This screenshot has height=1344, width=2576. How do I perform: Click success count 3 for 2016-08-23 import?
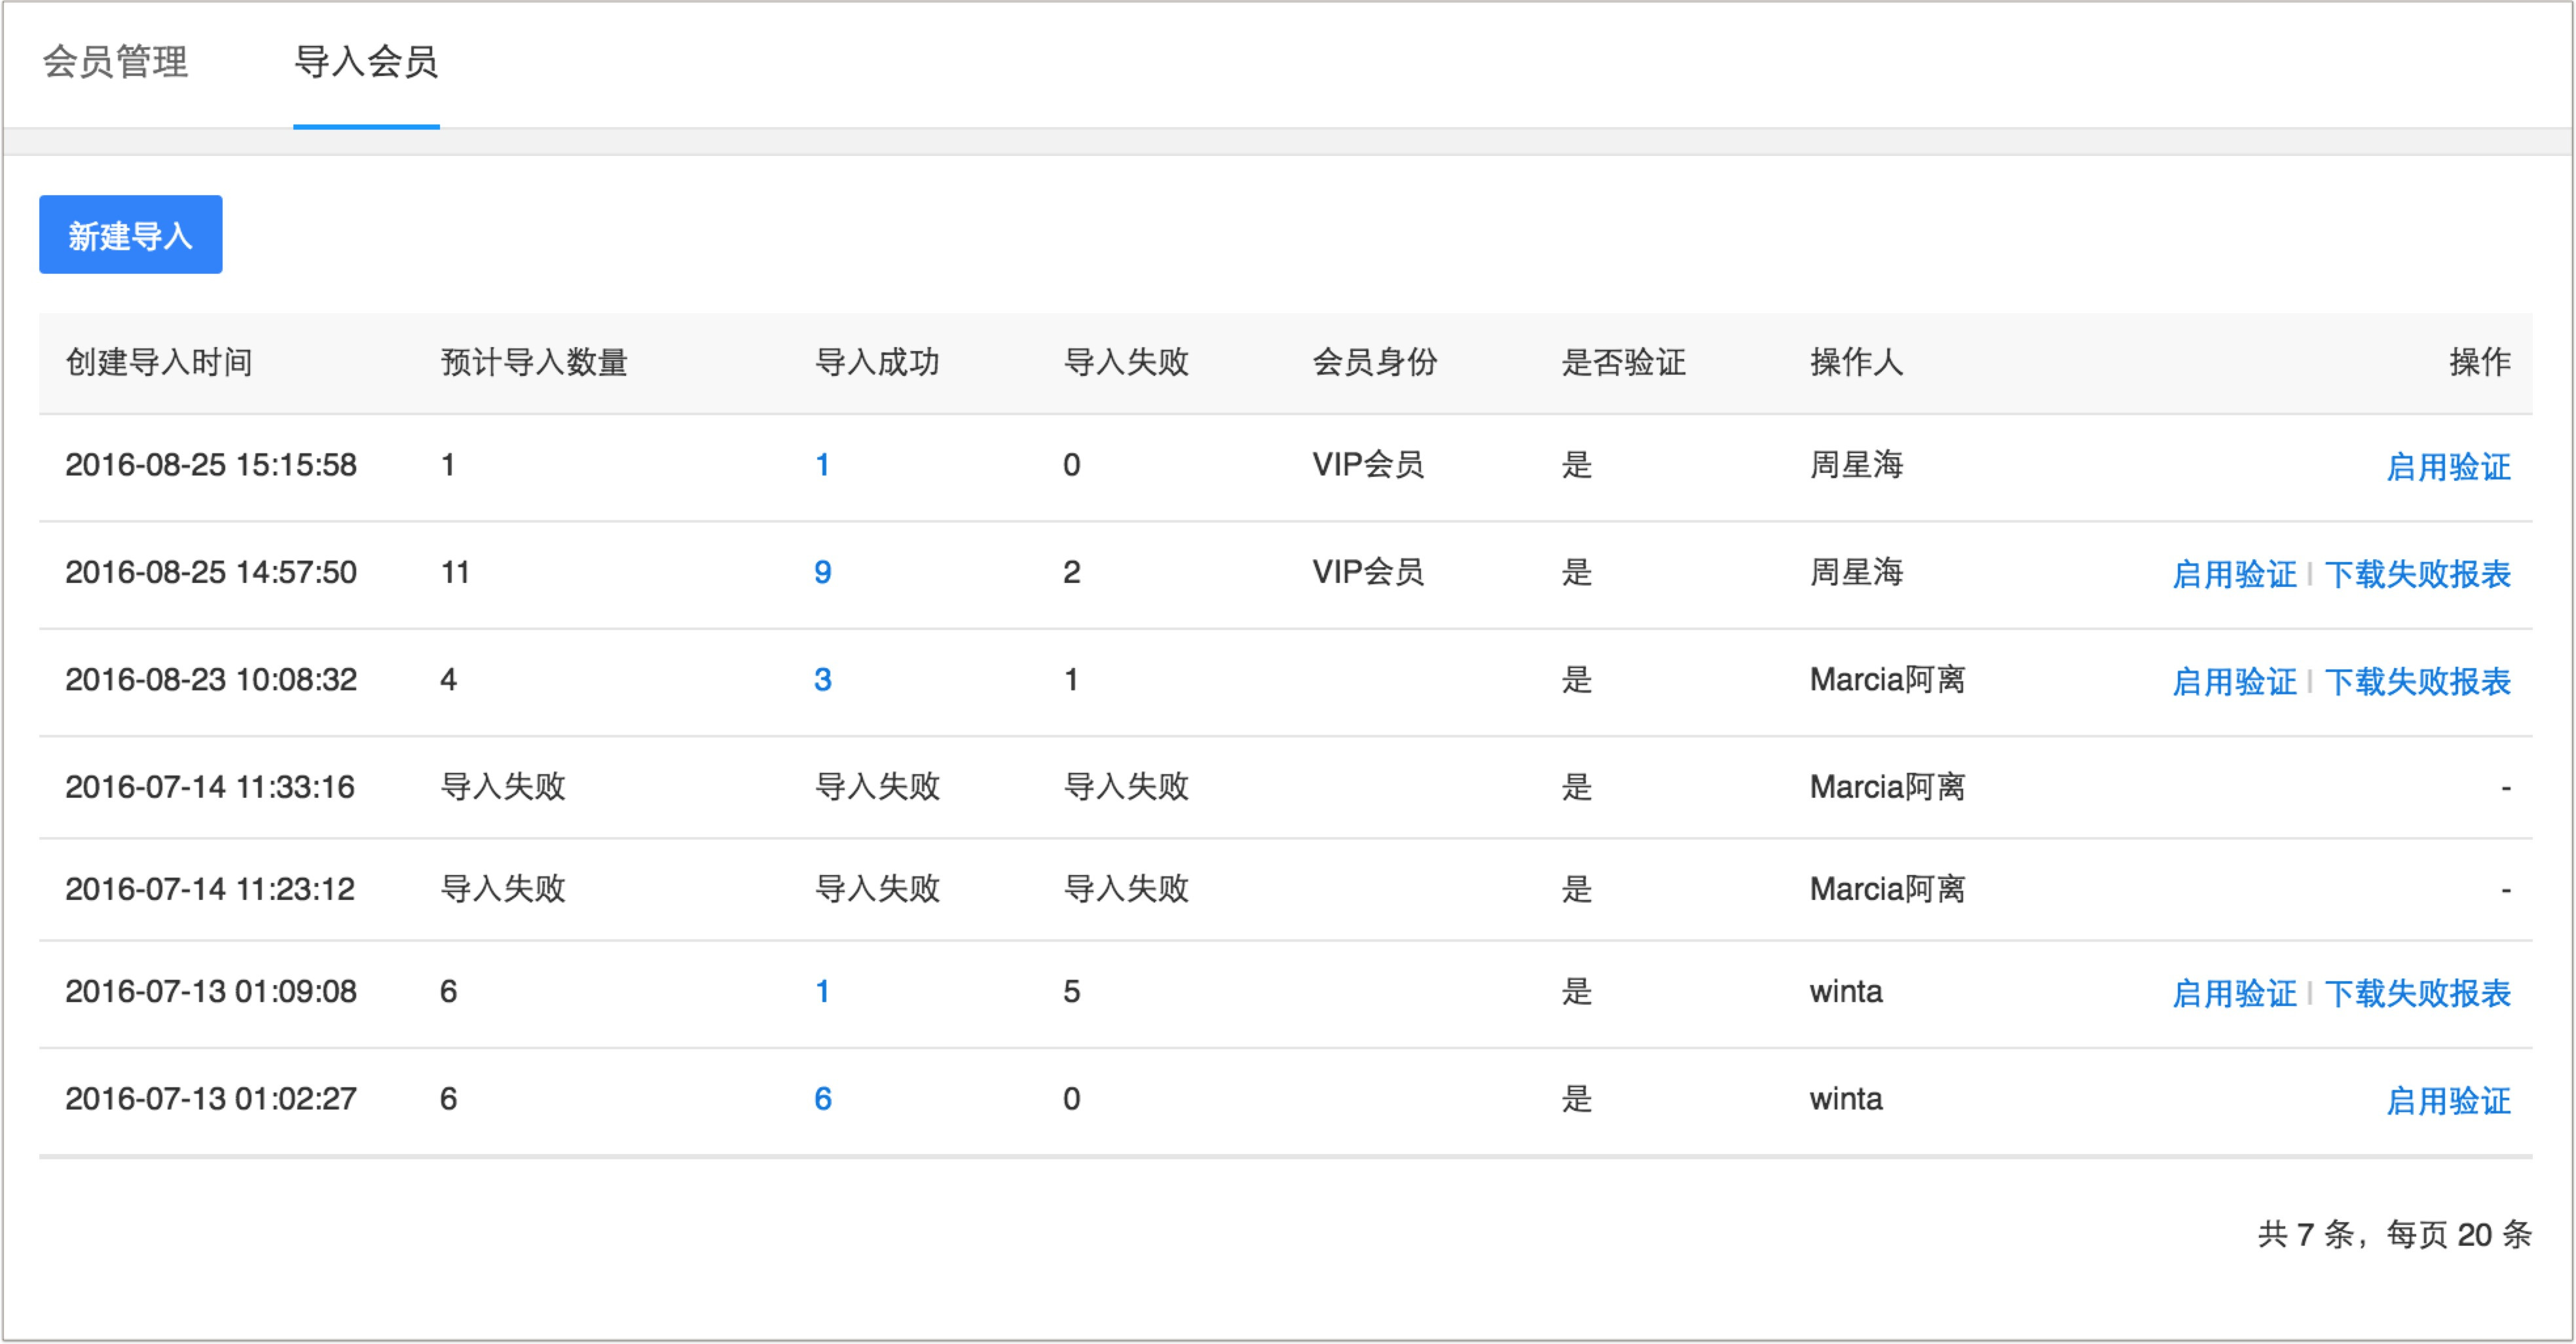pos(822,680)
